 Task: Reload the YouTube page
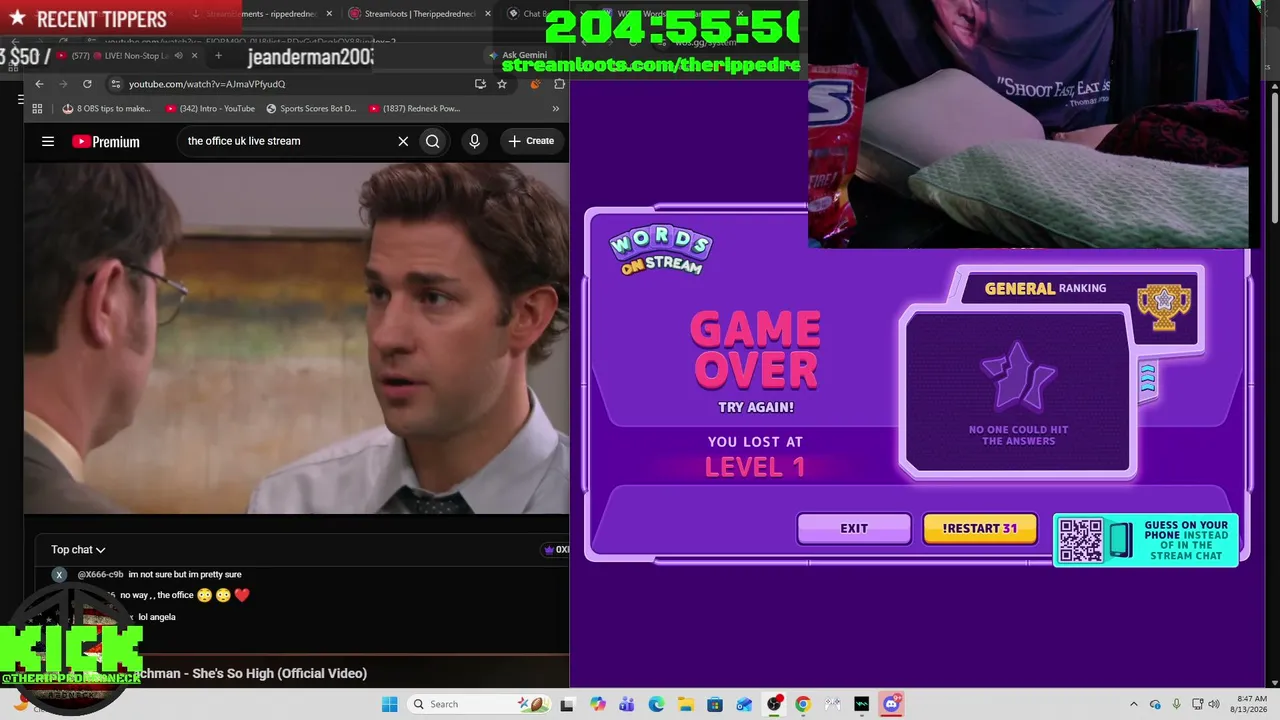click(87, 84)
